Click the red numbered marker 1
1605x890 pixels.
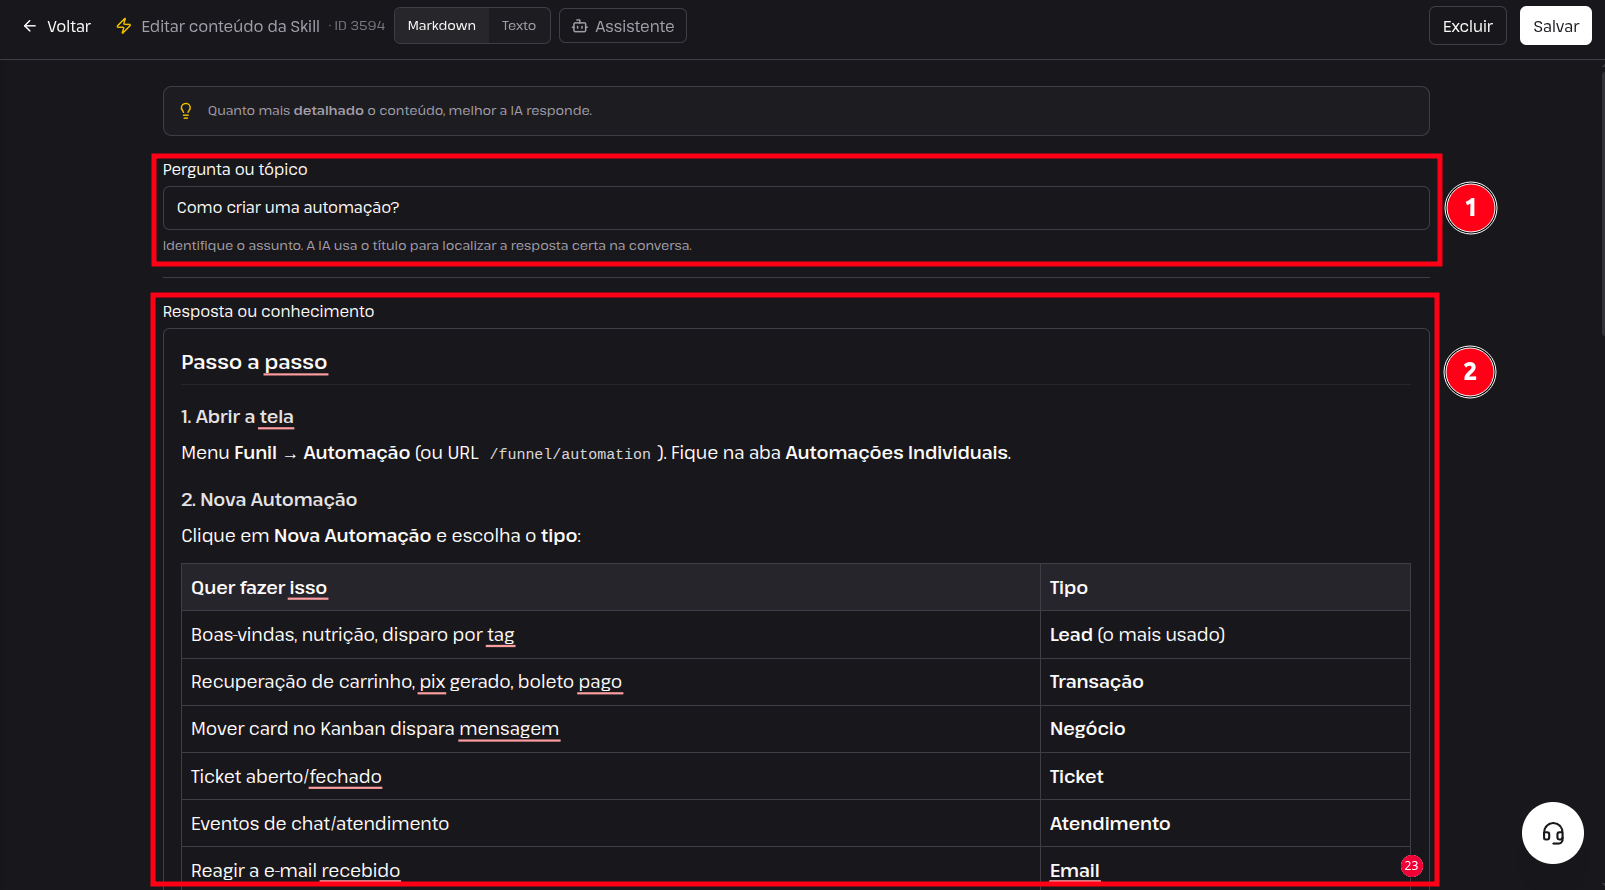pos(1470,208)
